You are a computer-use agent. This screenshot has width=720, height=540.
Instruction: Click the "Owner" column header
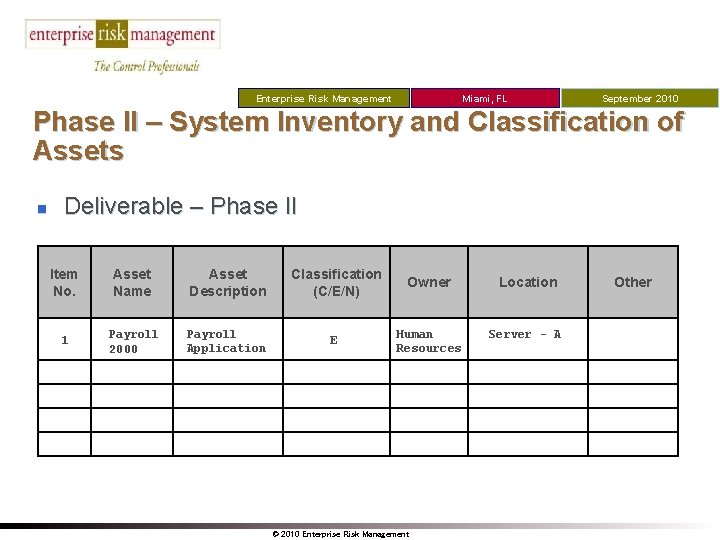(x=429, y=282)
